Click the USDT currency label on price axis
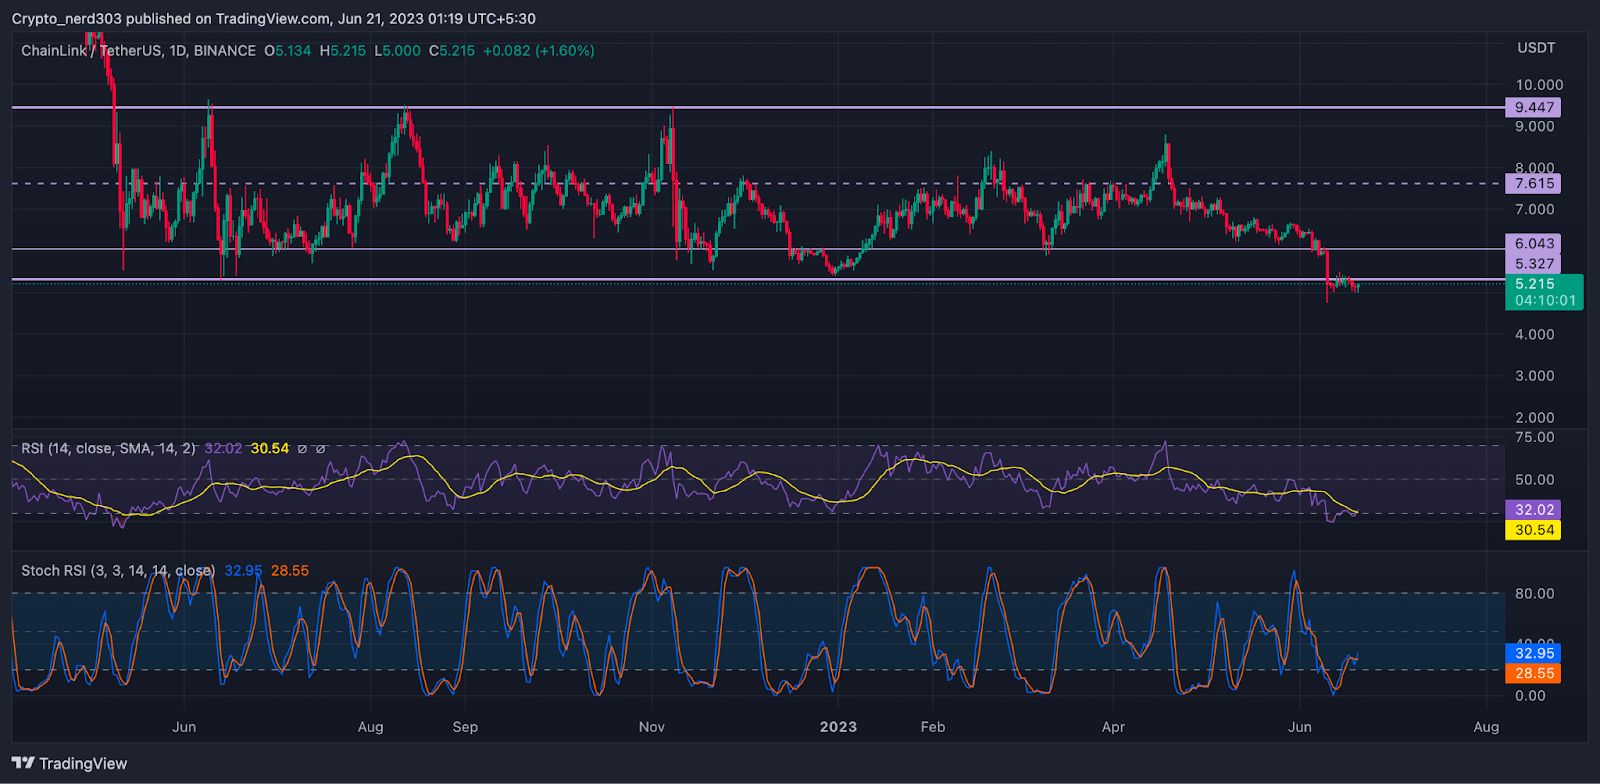Viewport: 1600px width, 784px height. [x=1536, y=47]
